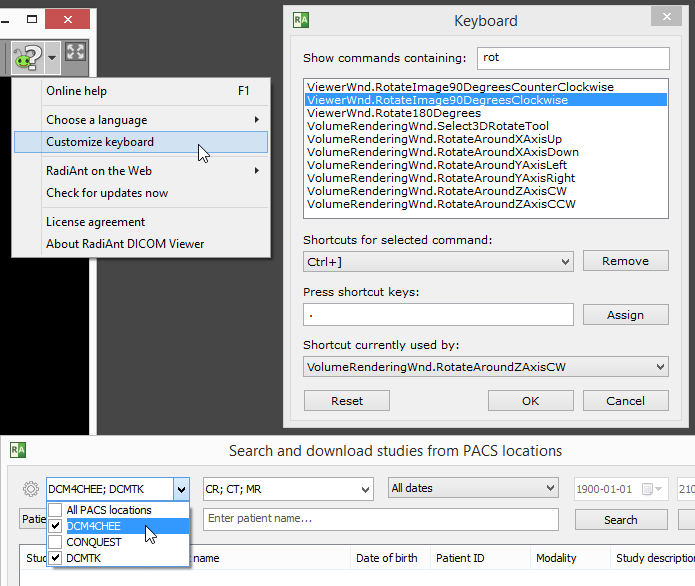
Task: Click the RA logo in PACS search window
Action: coord(18,450)
